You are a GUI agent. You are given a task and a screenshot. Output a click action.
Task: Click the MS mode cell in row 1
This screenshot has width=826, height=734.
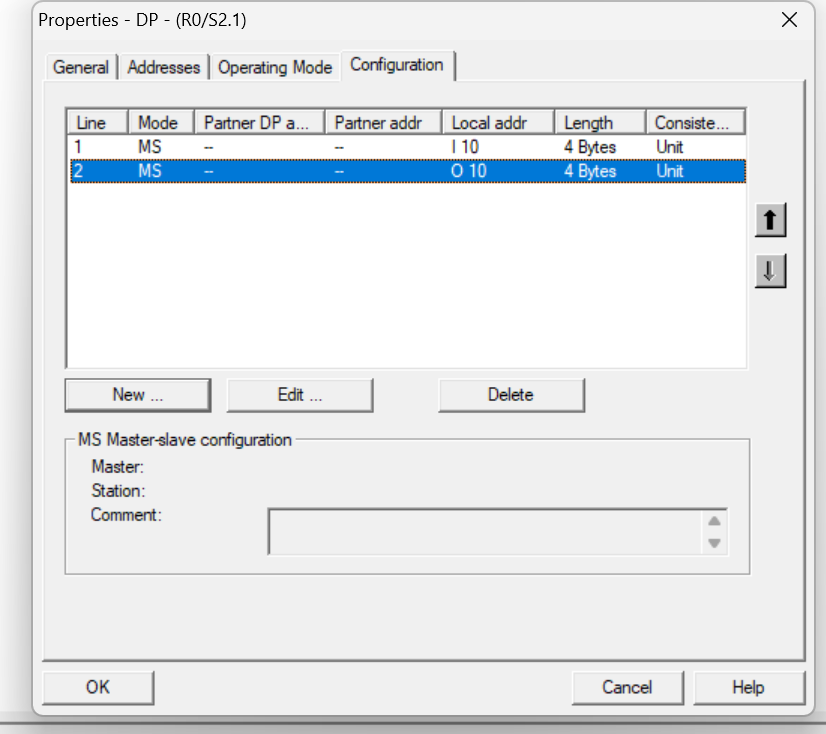(x=150, y=146)
